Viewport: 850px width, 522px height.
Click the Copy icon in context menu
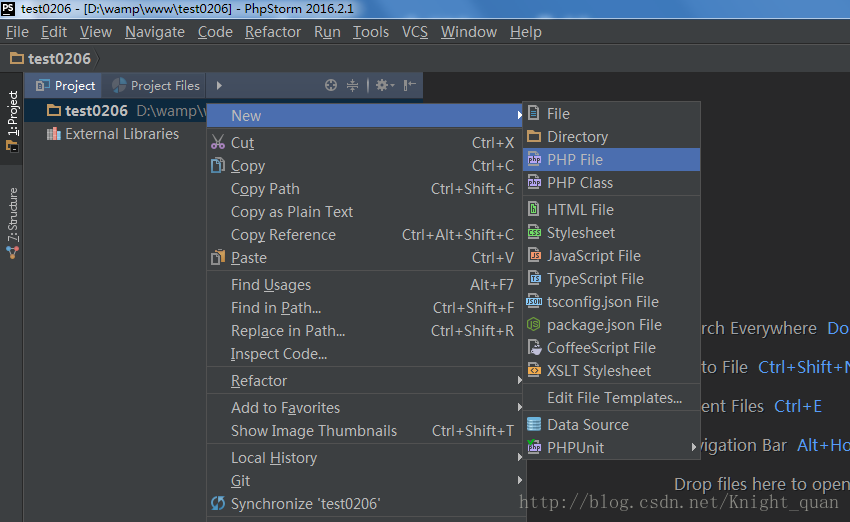(218, 165)
